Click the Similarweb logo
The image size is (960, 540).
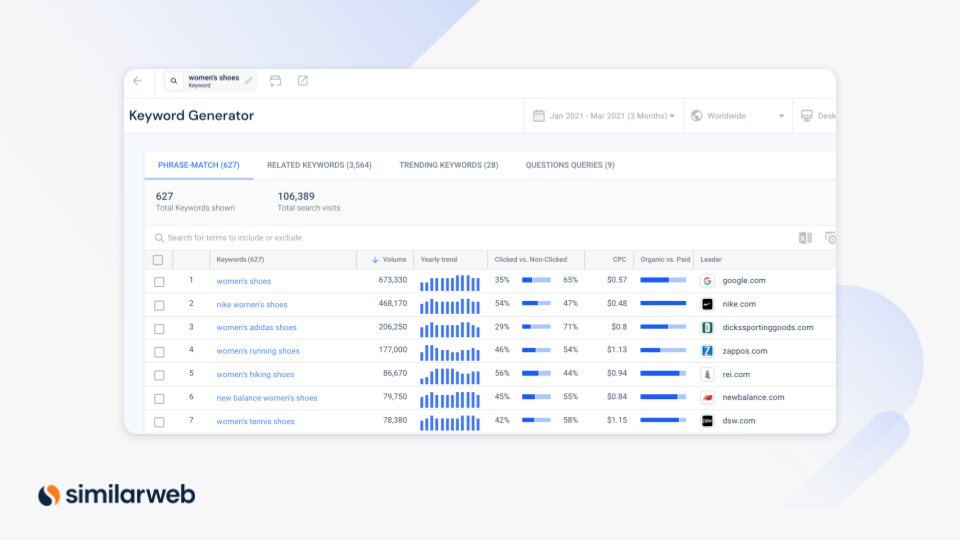(116, 495)
